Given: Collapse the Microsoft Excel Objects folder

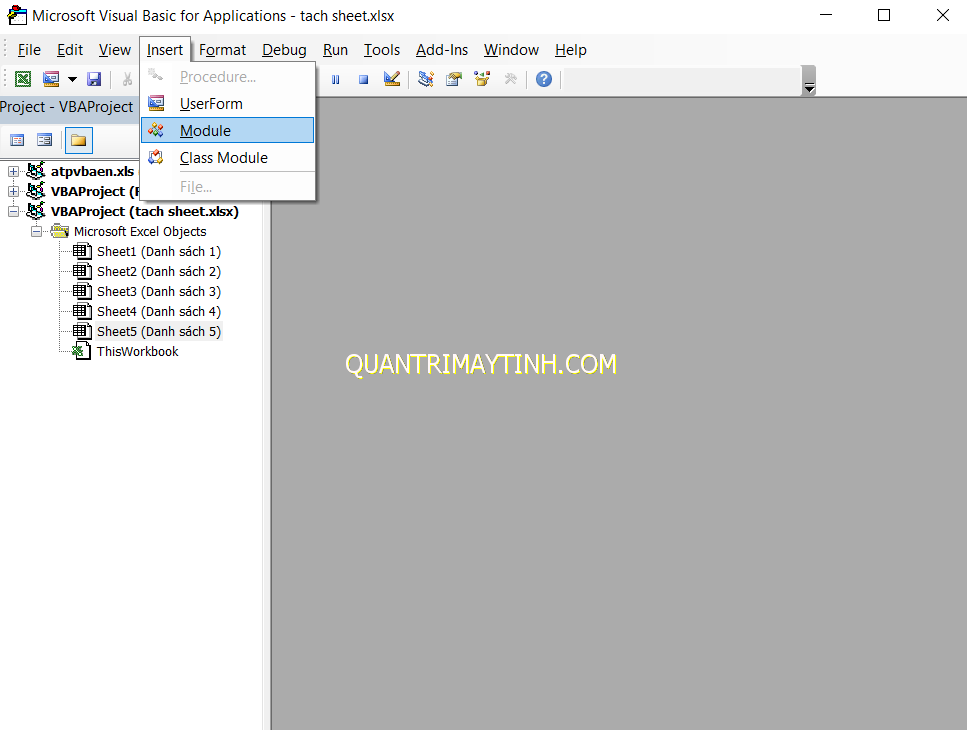Looking at the screenshot, I should pos(36,232).
